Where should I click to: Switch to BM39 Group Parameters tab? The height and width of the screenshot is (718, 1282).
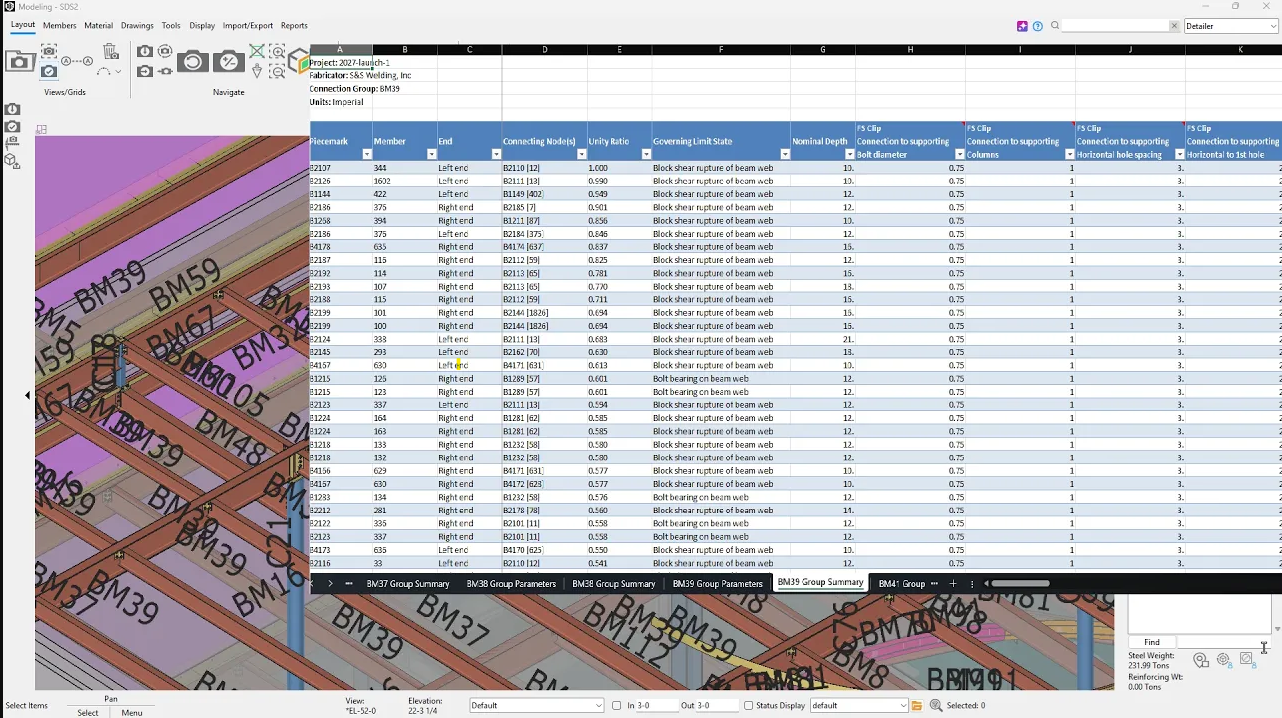click(717, 584)
